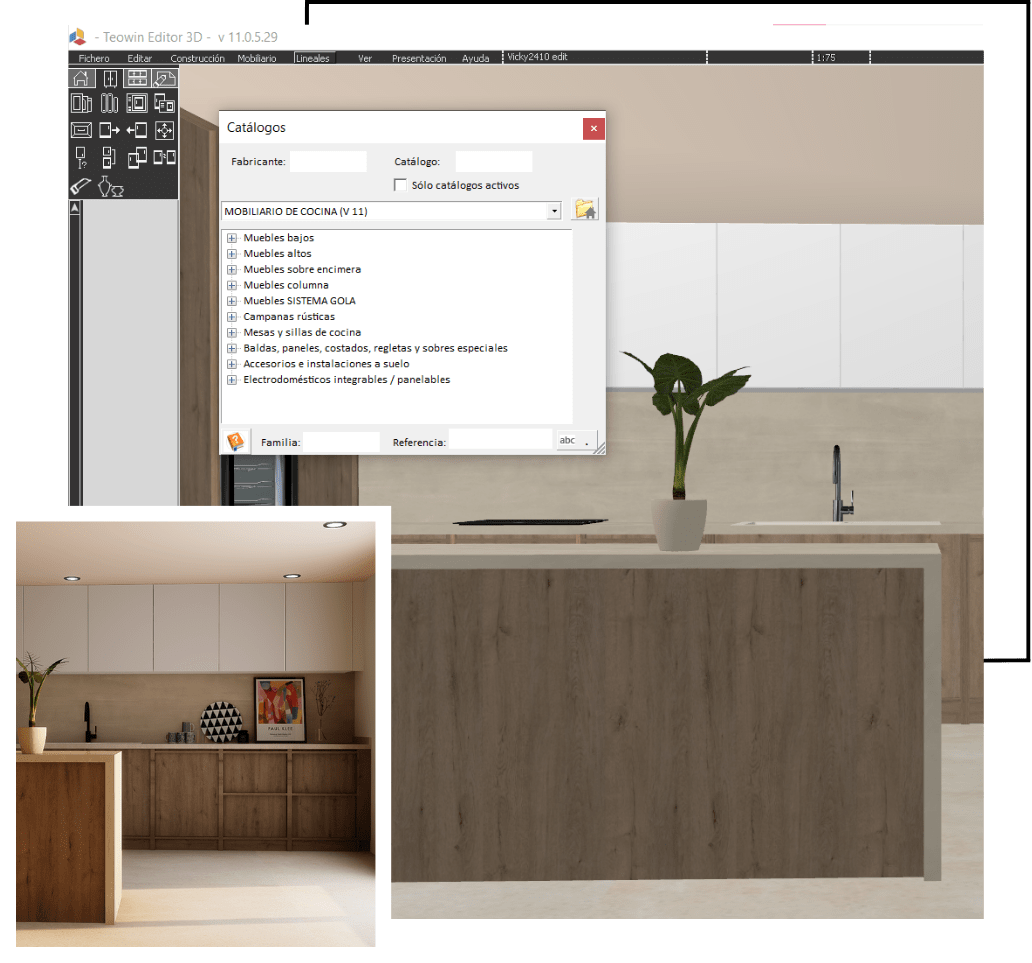Select the pencil and page edit icon
This screenshot has width=1032, height=963.
click(164, 78)
